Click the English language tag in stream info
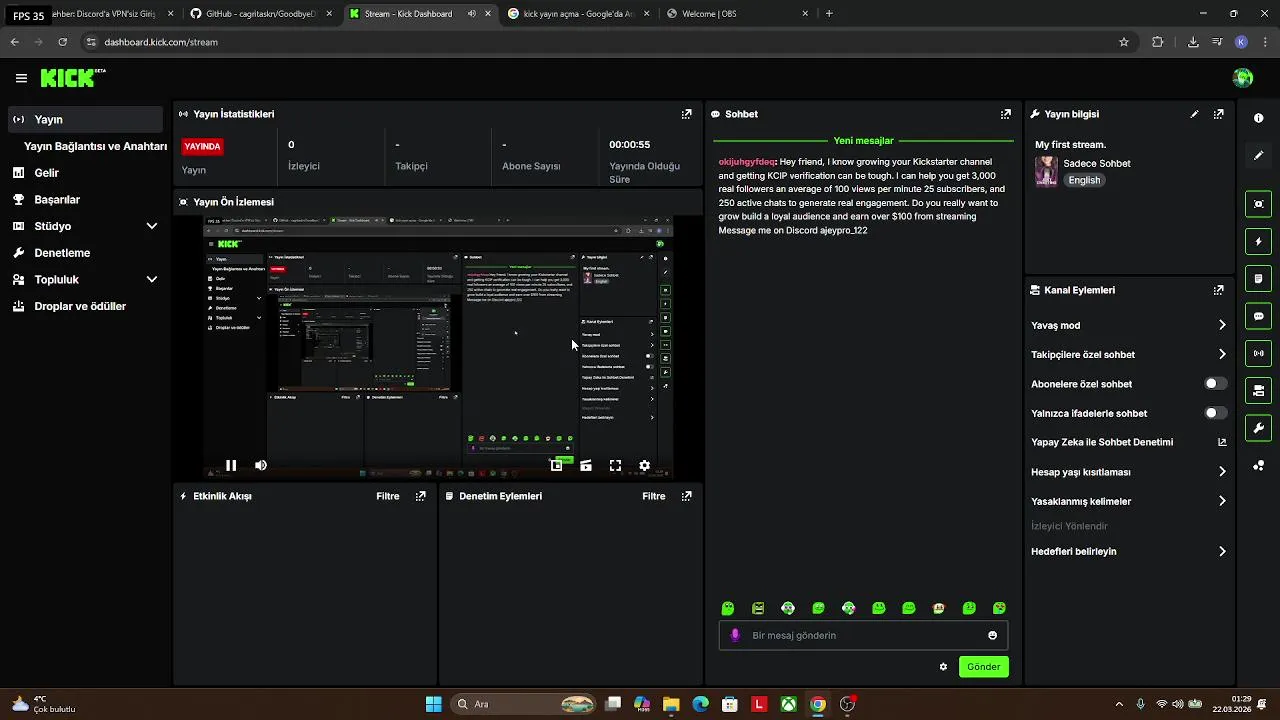 1084,180
